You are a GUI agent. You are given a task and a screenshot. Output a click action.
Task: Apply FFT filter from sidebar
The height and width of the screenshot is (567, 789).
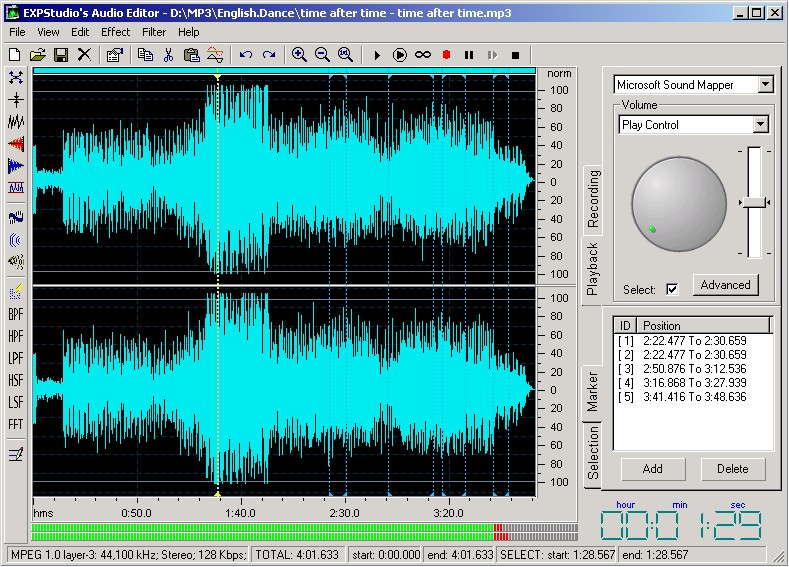point(16,425)
